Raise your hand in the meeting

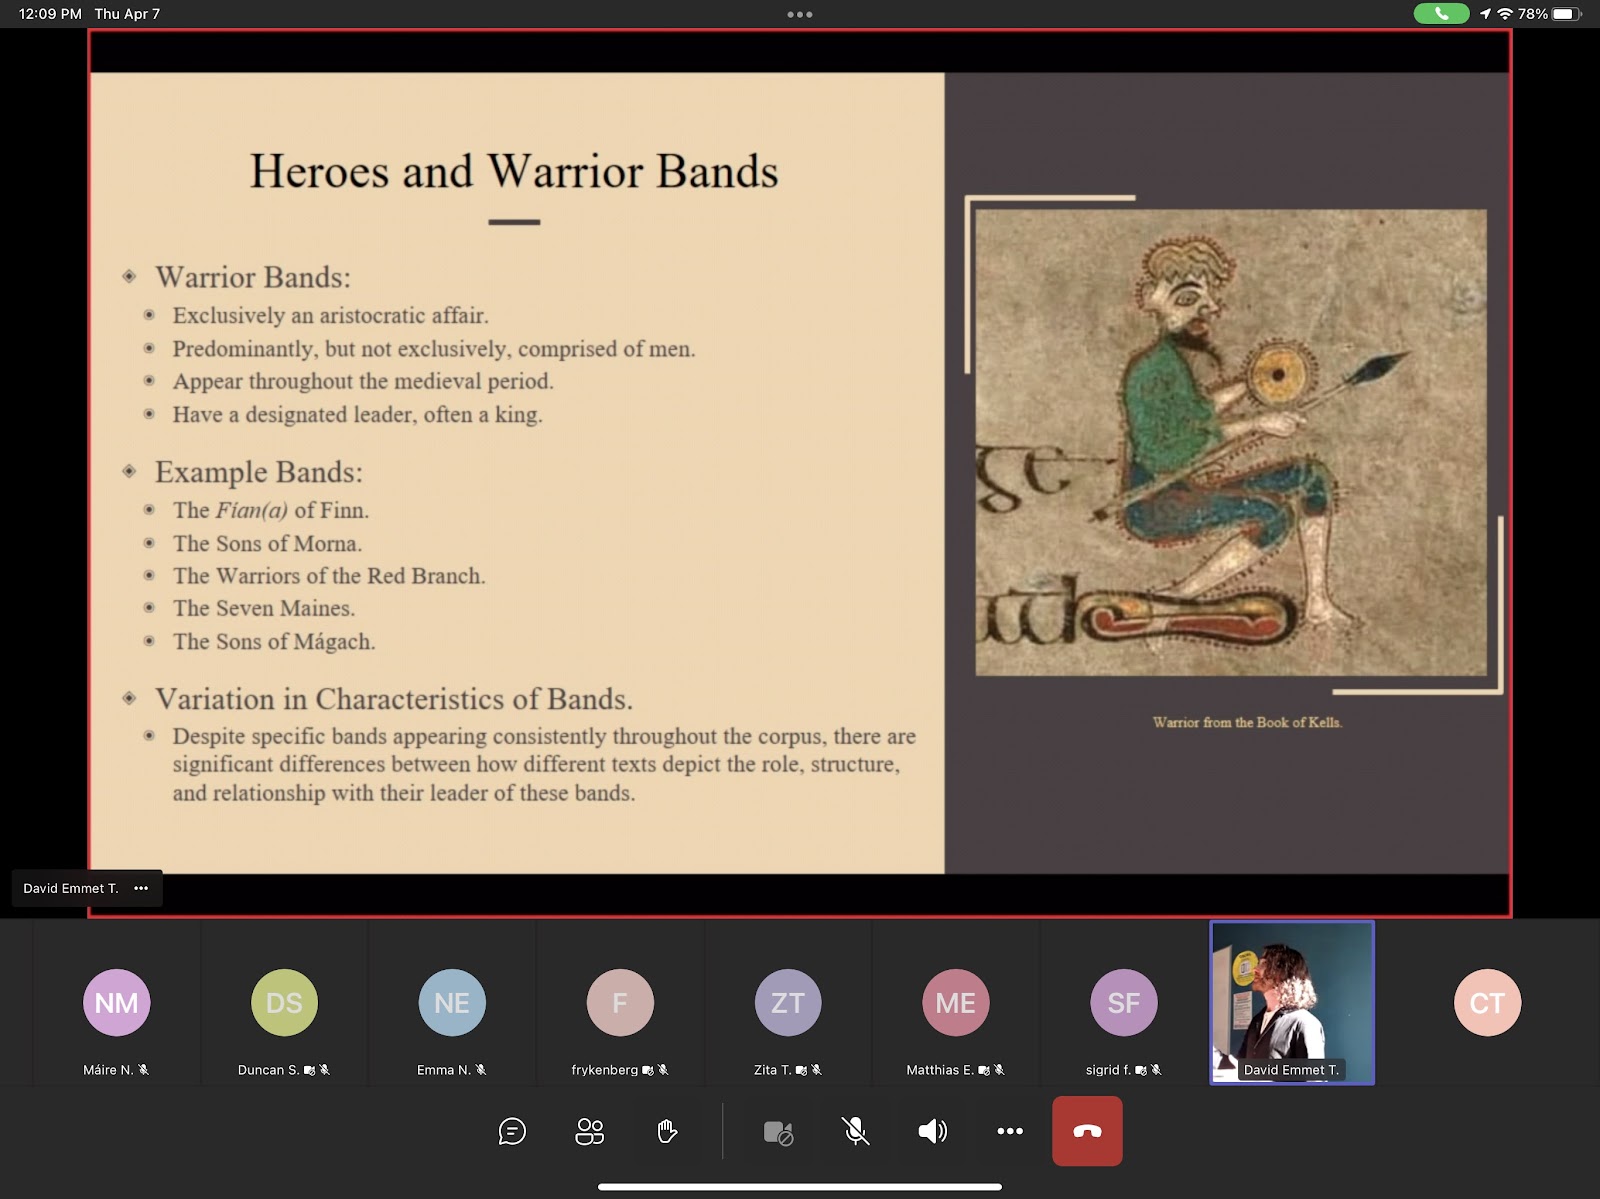(x=667, y=1131)
